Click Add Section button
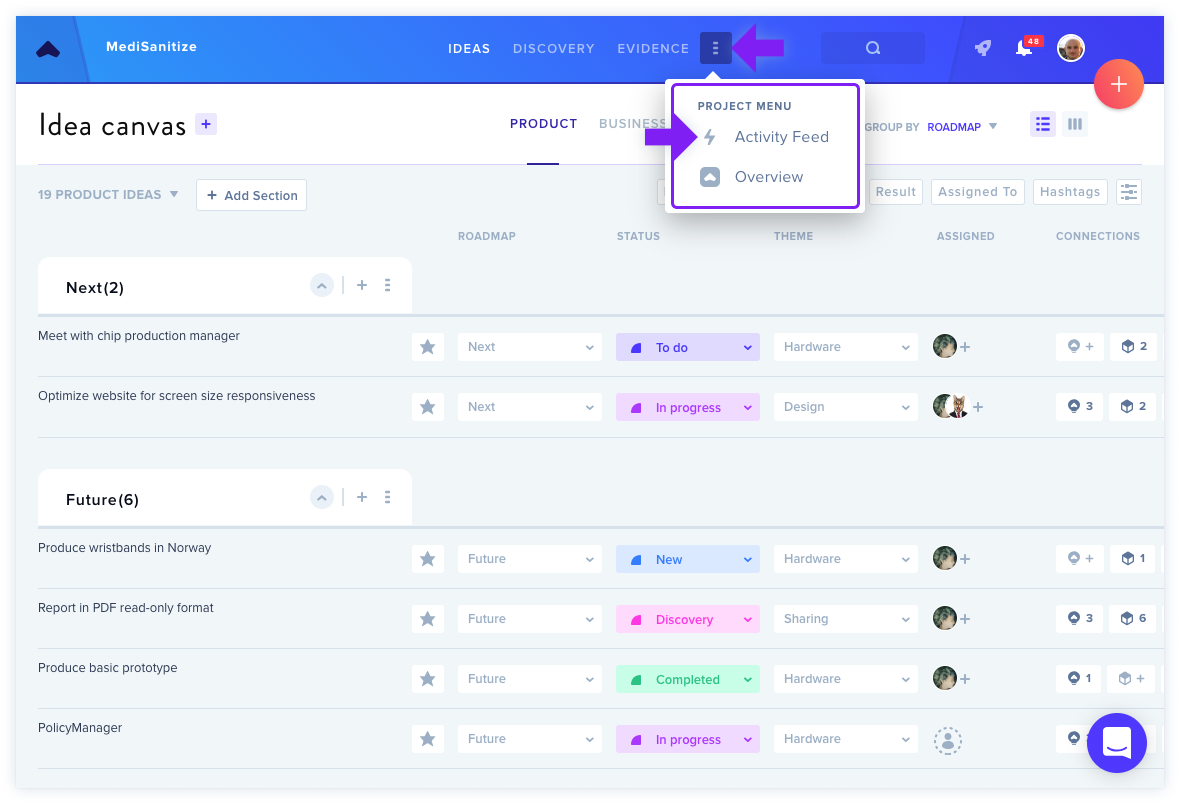The image size is (1180, 804). (251, 195)
